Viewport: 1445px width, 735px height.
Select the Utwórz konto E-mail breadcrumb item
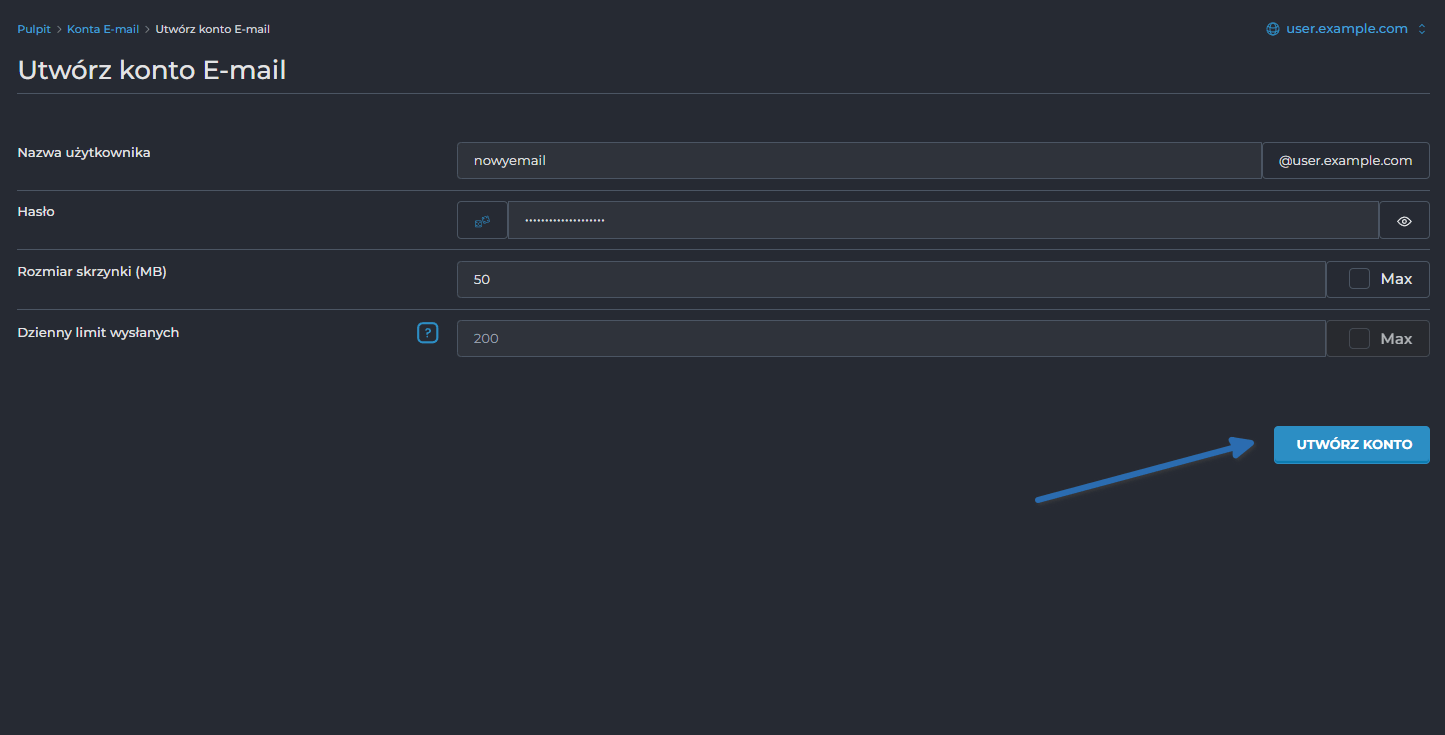click(212, 29)
